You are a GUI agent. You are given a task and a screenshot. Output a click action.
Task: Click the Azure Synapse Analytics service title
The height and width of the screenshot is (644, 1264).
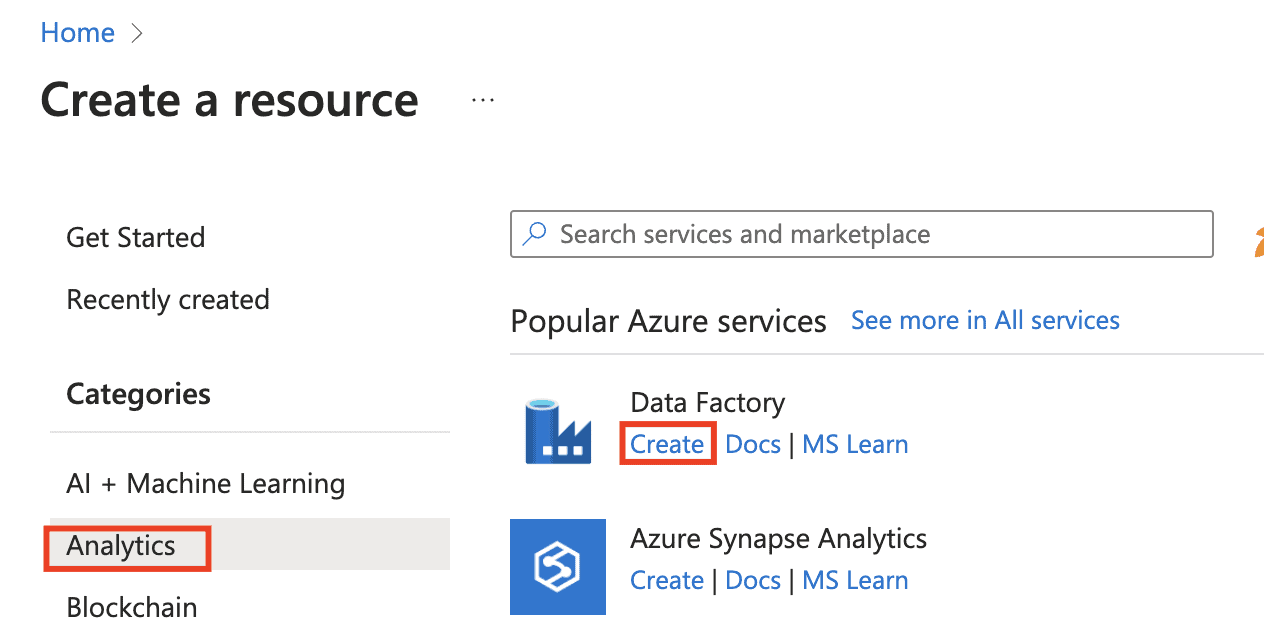778,539
